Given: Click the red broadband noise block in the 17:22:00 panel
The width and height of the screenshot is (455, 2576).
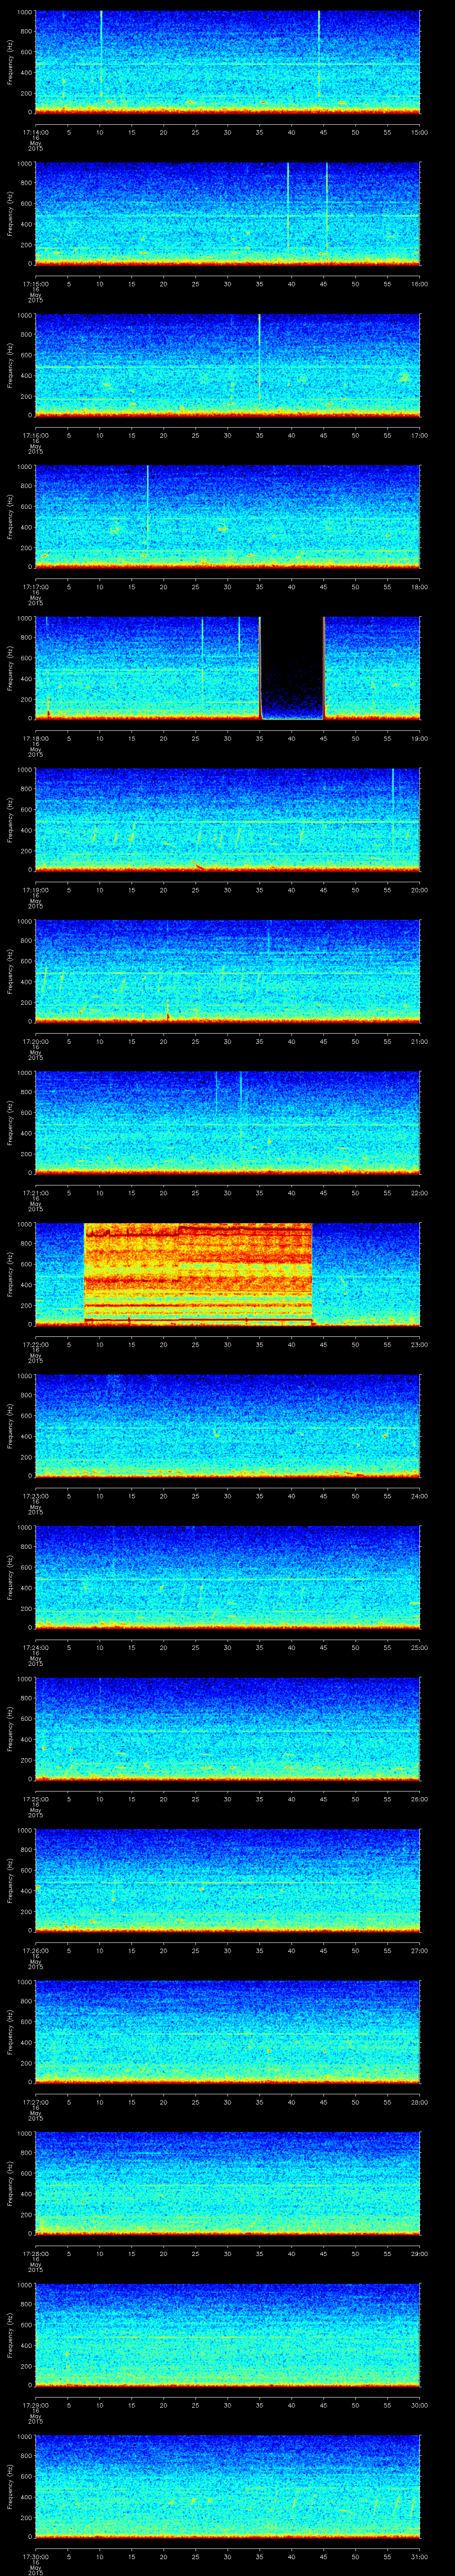Looking at the screenshot, I should 198,1274.
